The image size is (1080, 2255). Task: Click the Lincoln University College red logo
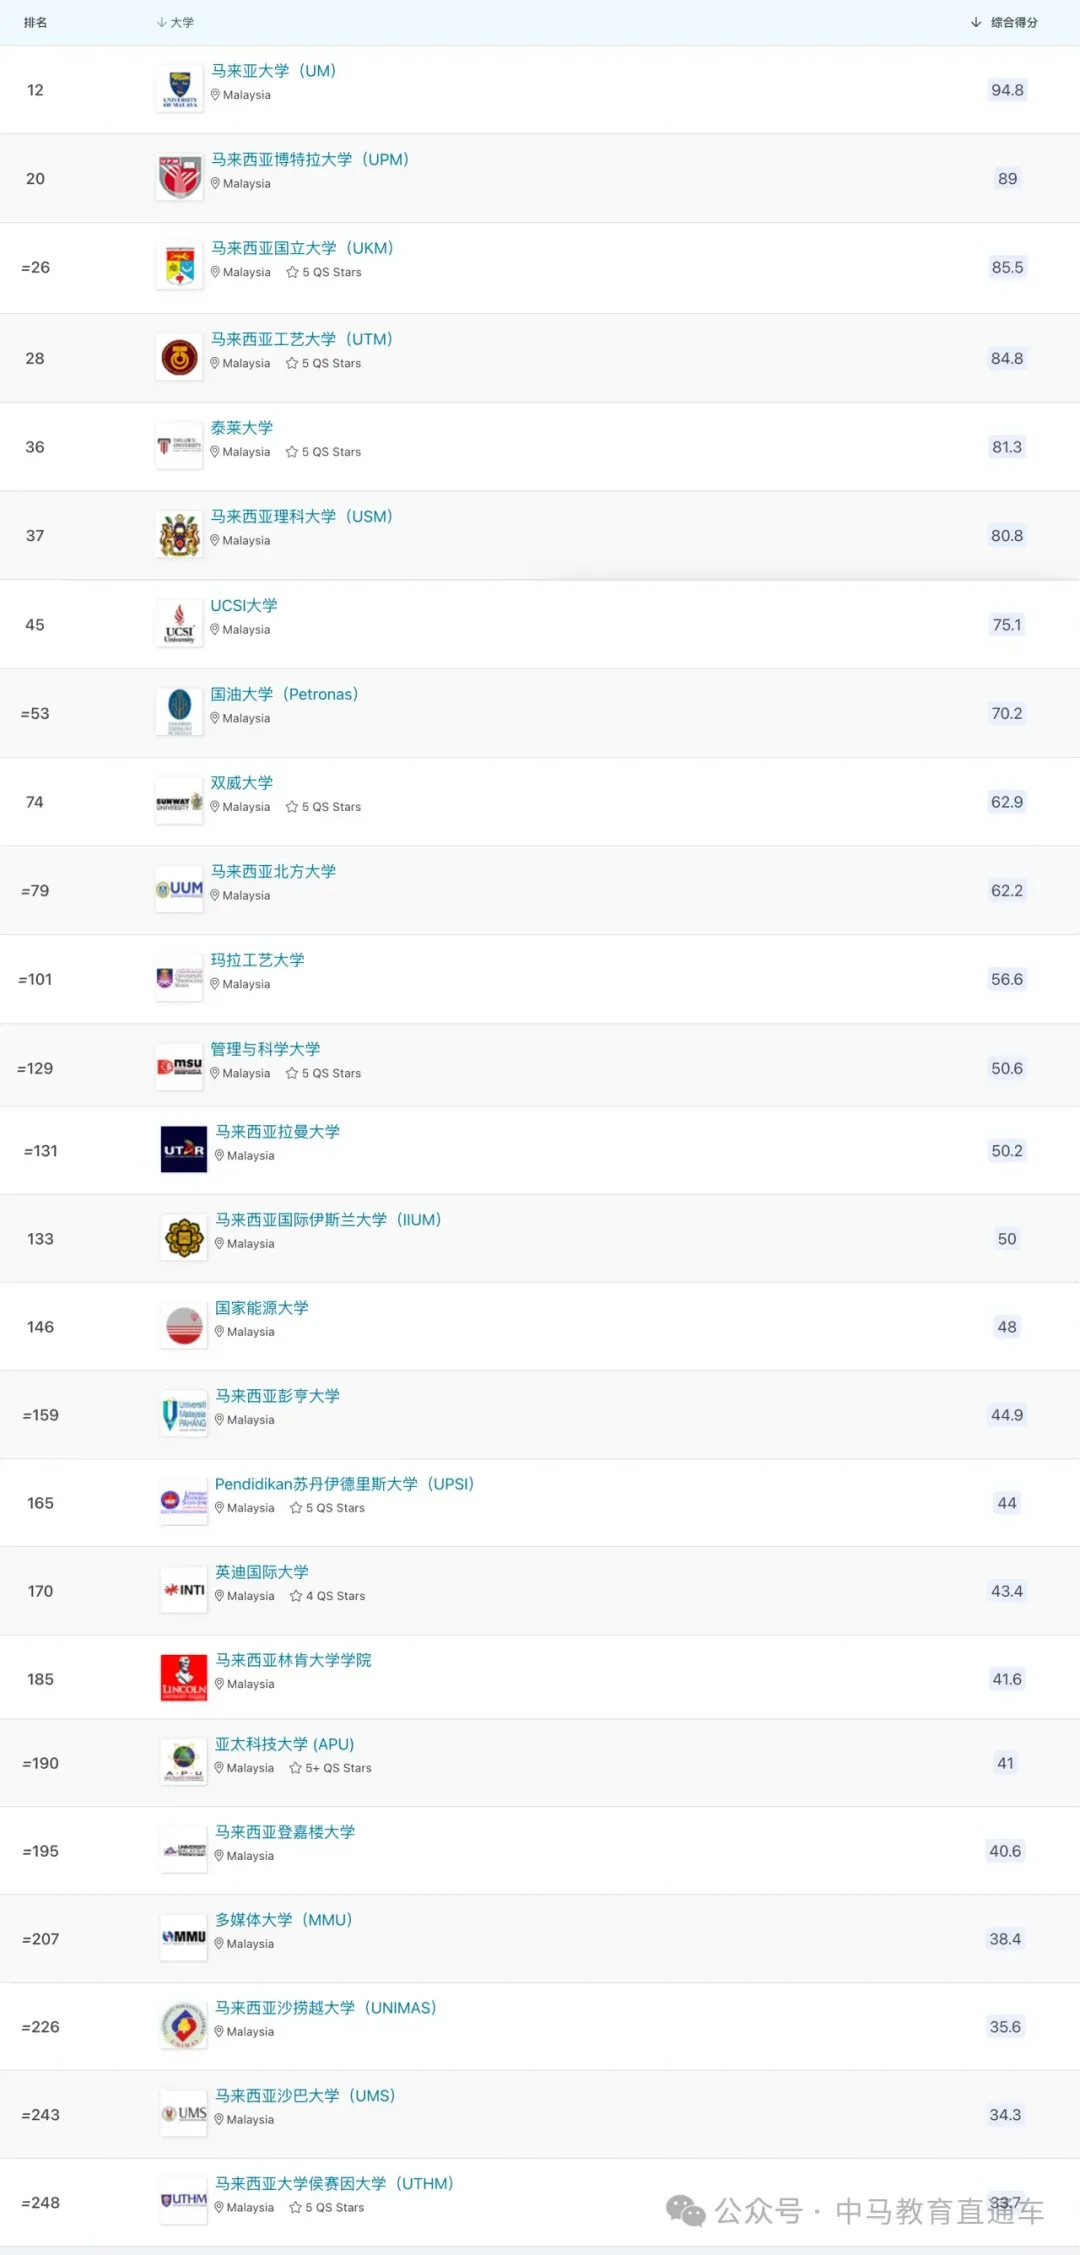pos(184,1678)
